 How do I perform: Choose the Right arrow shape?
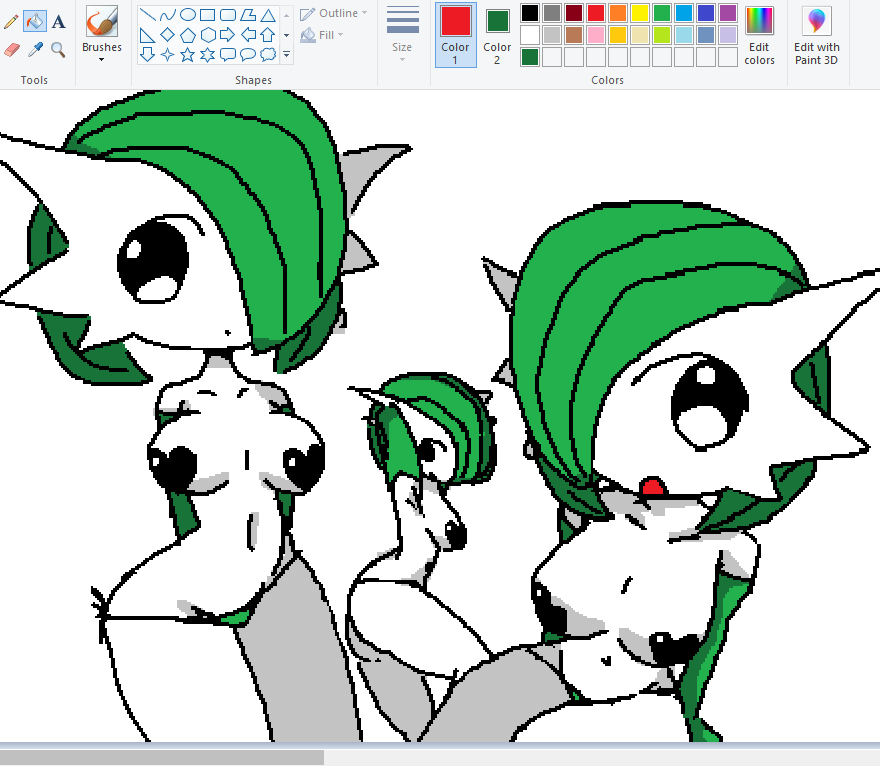click(228, 35)
